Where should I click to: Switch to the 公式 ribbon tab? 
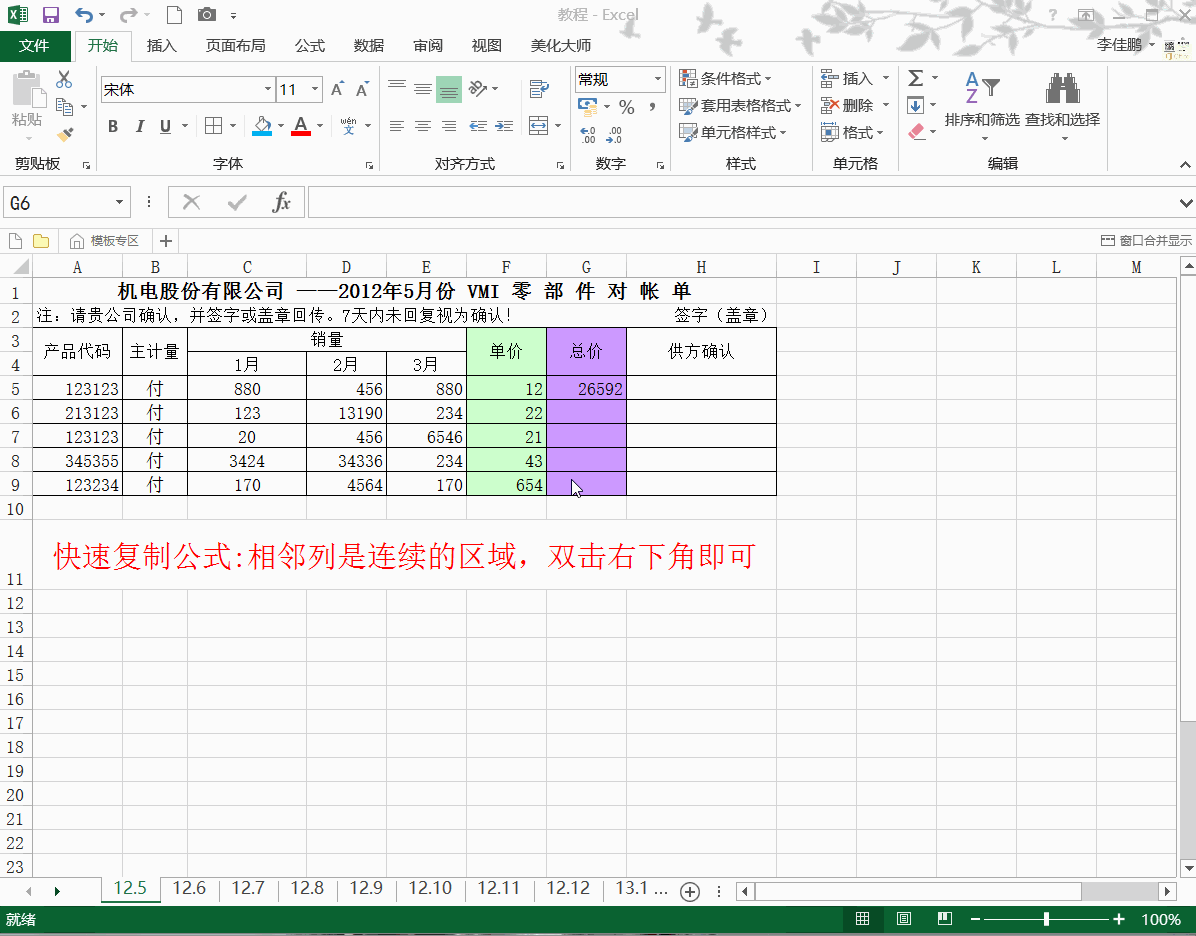click(310, 46)
